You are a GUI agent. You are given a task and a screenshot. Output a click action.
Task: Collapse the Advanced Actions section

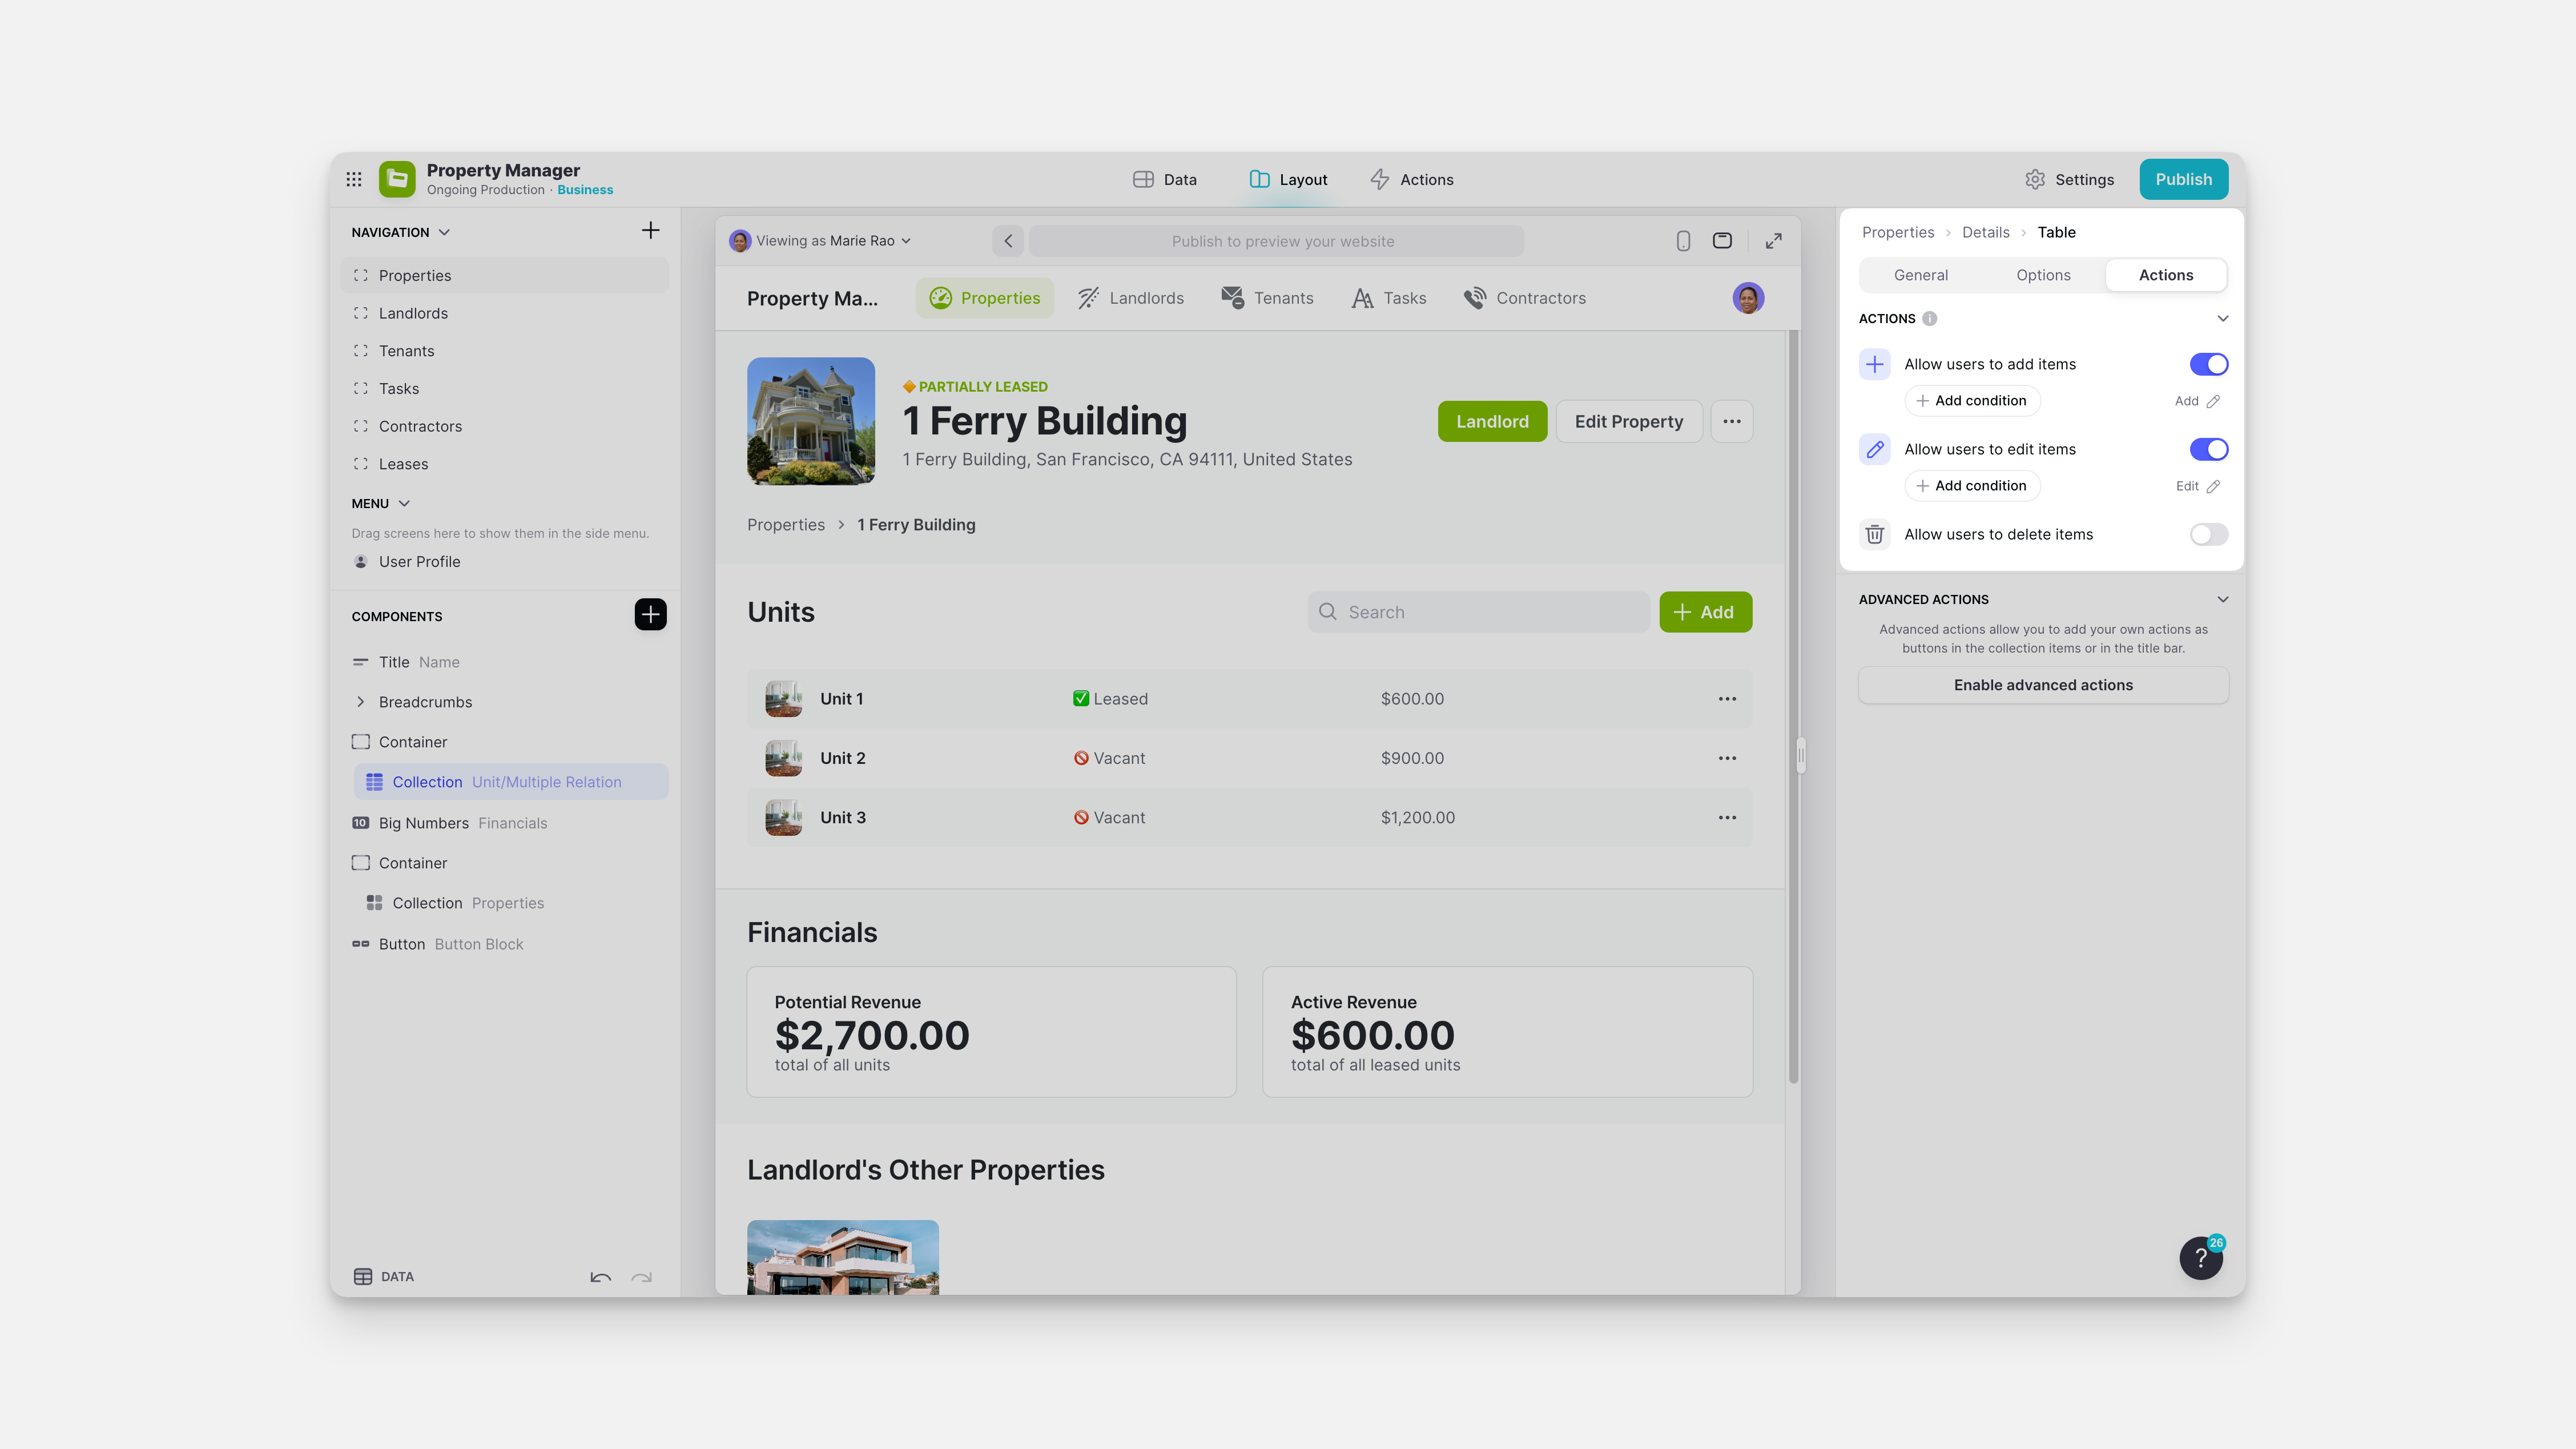point(2222,599)
